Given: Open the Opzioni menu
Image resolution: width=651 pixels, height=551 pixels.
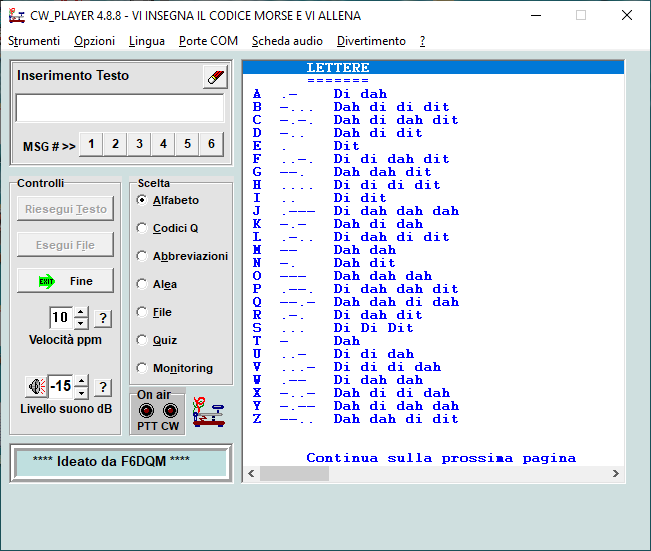Looking at the screenshot, I should tap(94, 41).
